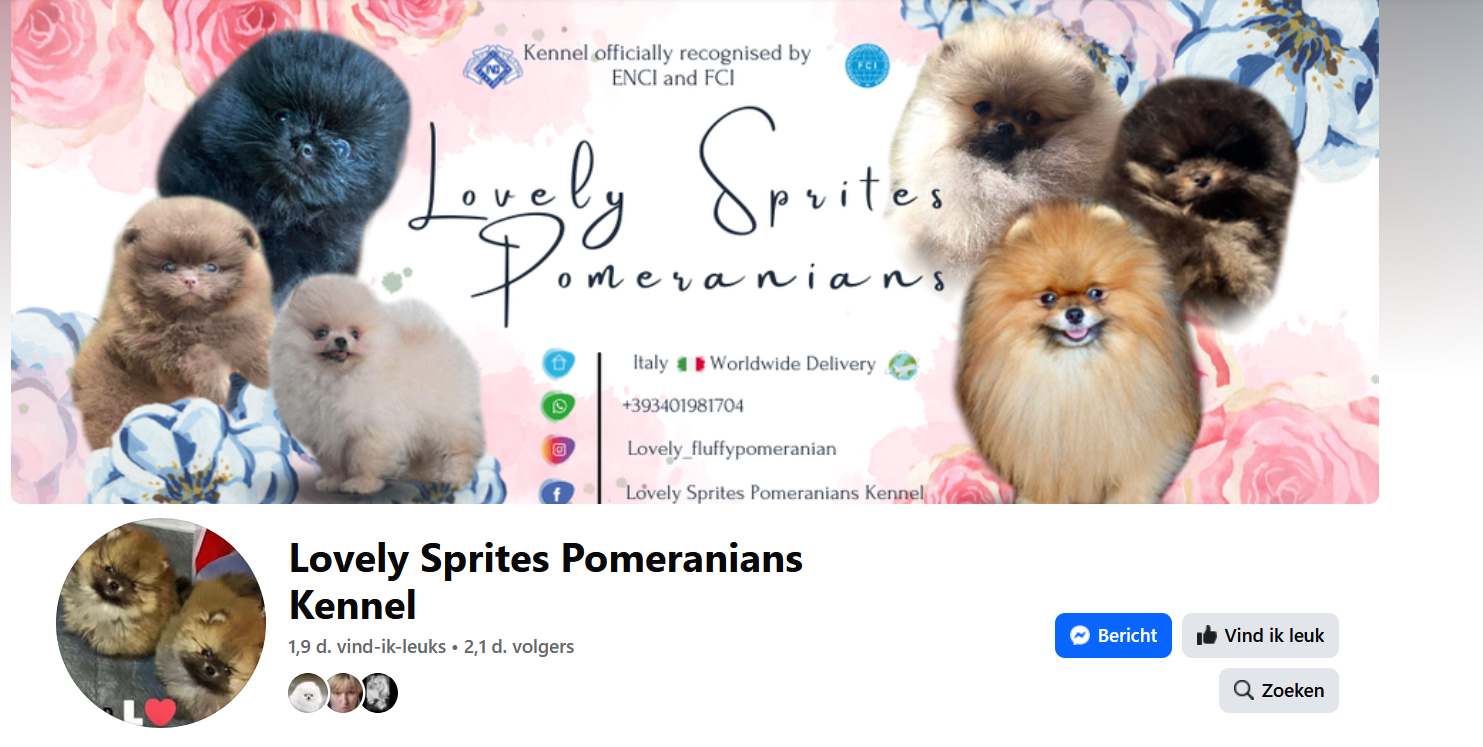The height and width of the screenshot is (747, 1483).
Task: Click the black-and-white third follower avatar
Action: (379, 693)
